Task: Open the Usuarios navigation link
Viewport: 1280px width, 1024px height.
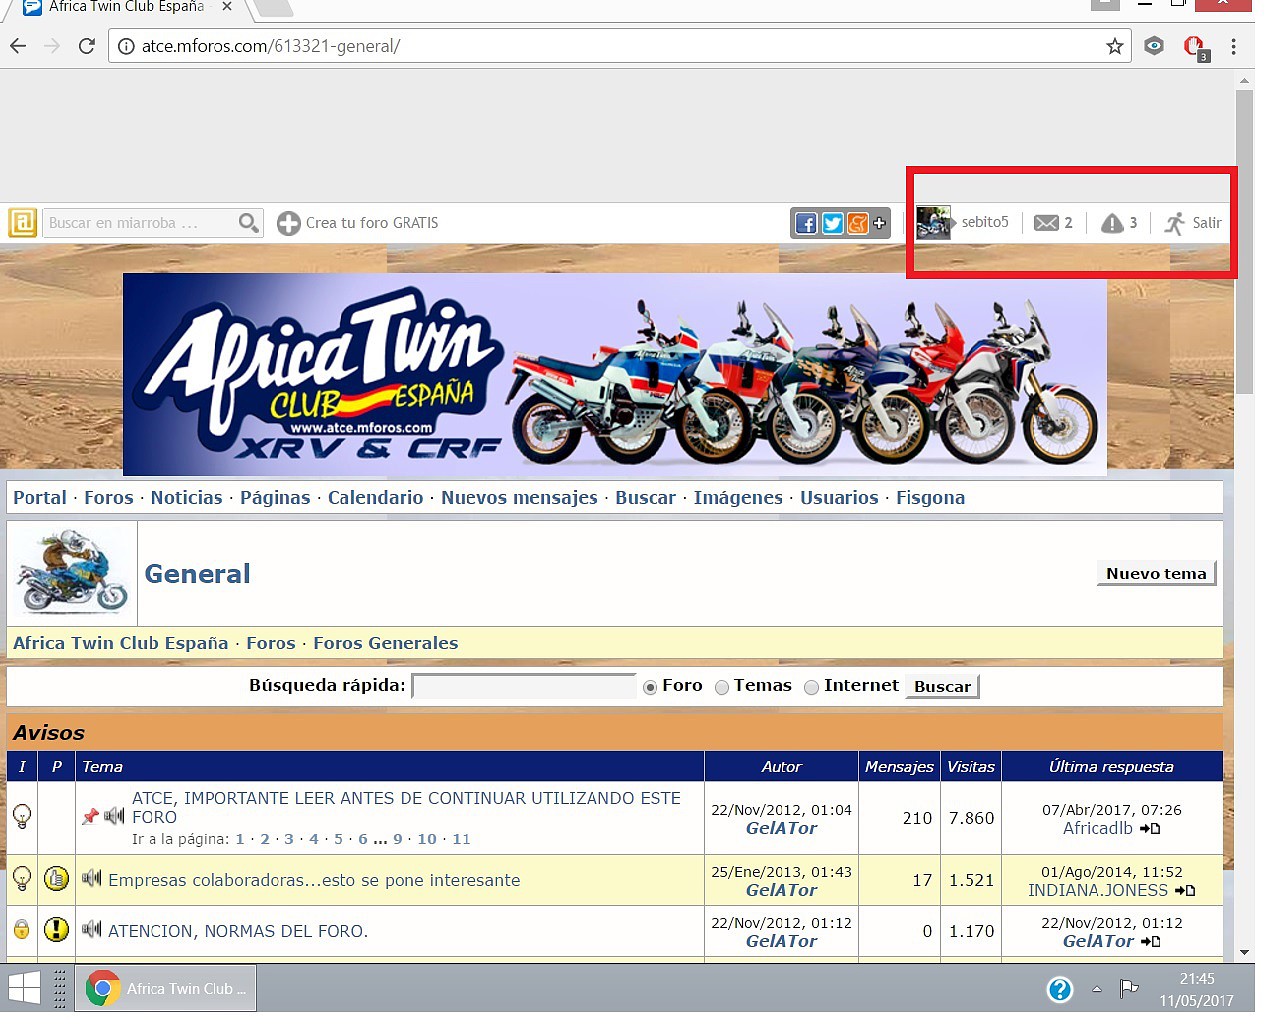Action: 839,498
